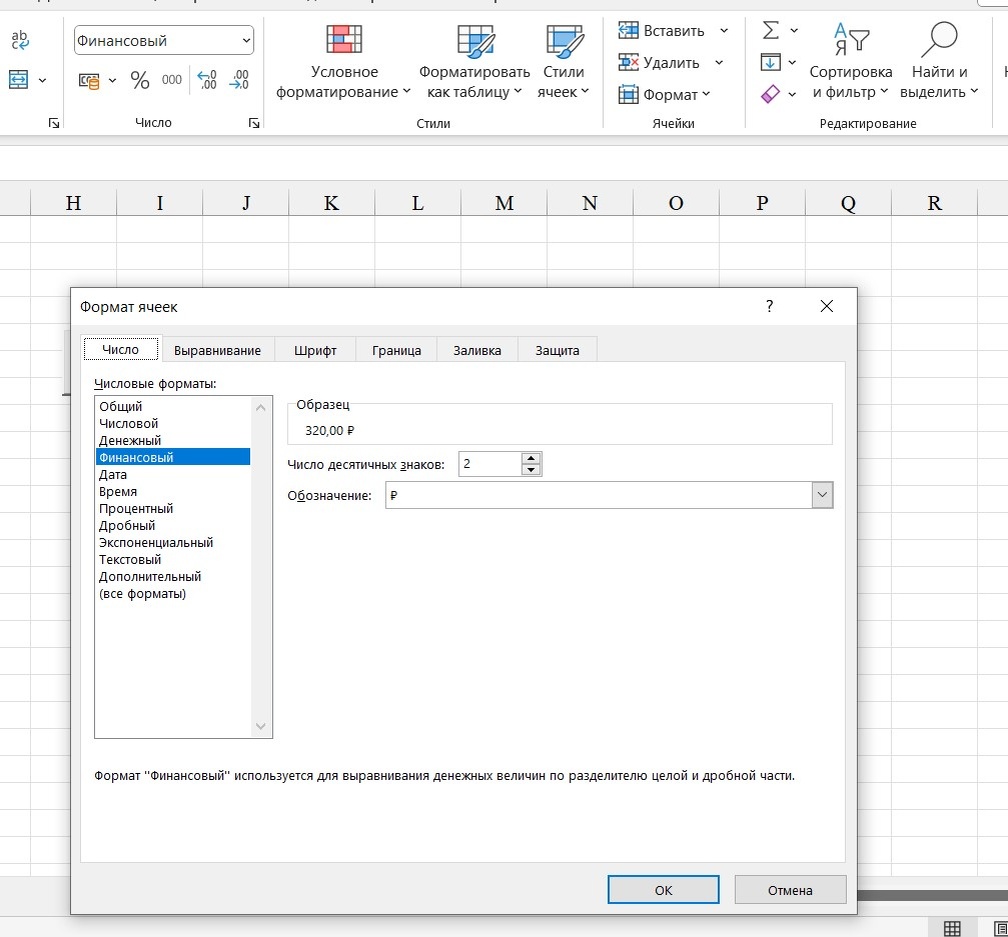Expand the Fill dropdown arrow
The width and height of the screenshot is (1008, 937).
pos(792,62)
